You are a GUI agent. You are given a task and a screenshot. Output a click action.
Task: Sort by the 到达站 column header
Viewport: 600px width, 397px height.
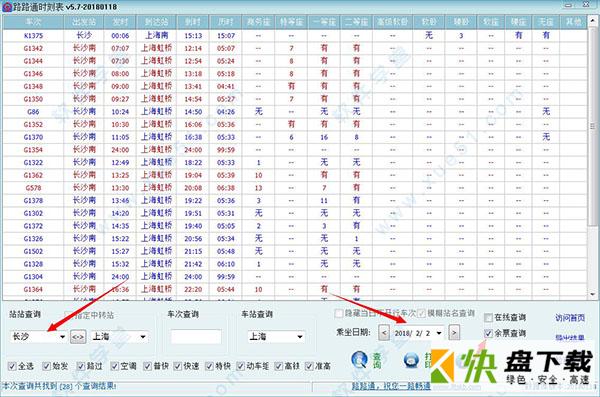(157, 22)
